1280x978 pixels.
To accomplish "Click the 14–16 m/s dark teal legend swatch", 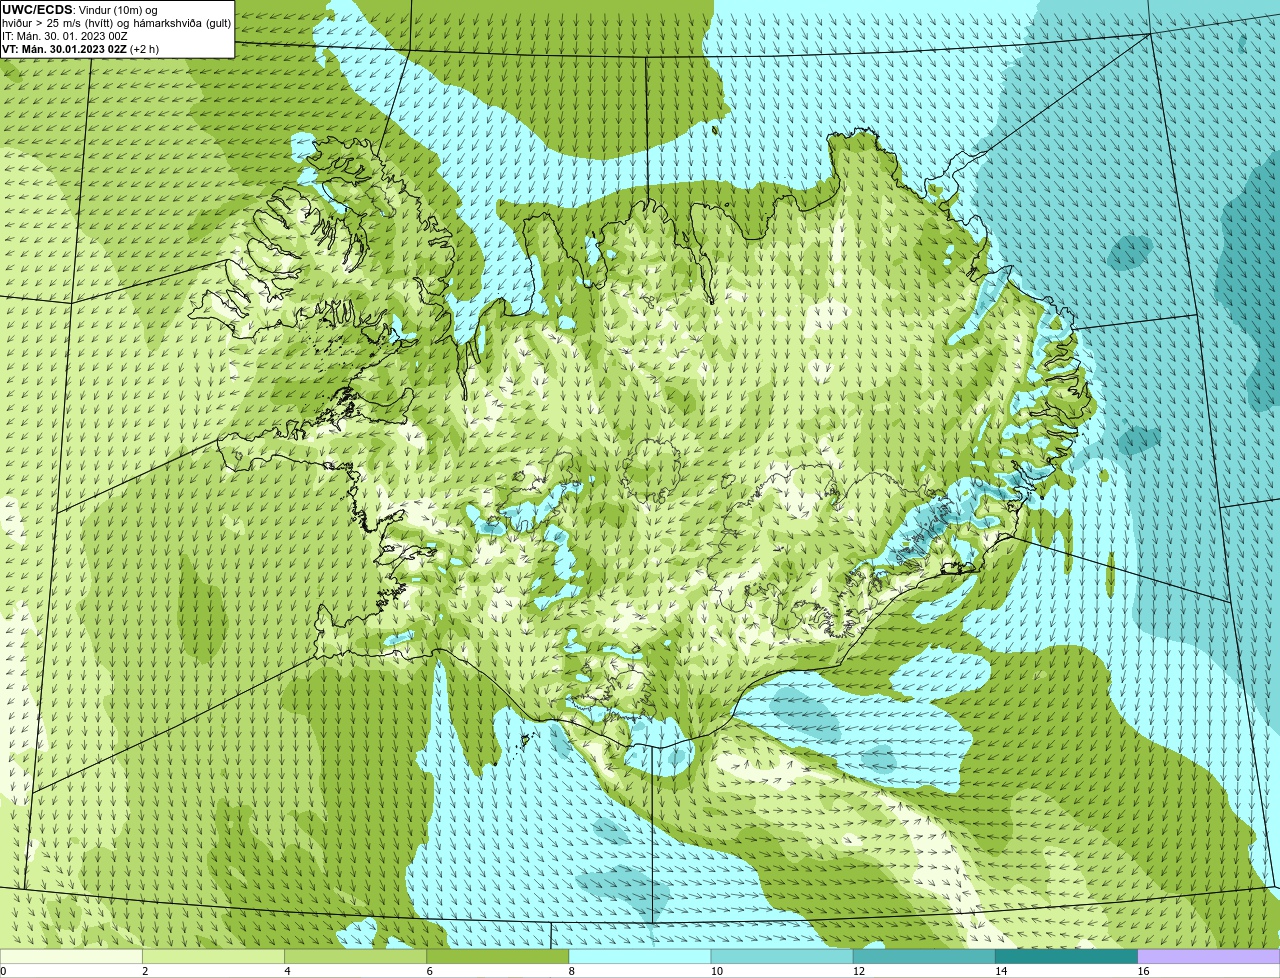I will click(1067, 956).
